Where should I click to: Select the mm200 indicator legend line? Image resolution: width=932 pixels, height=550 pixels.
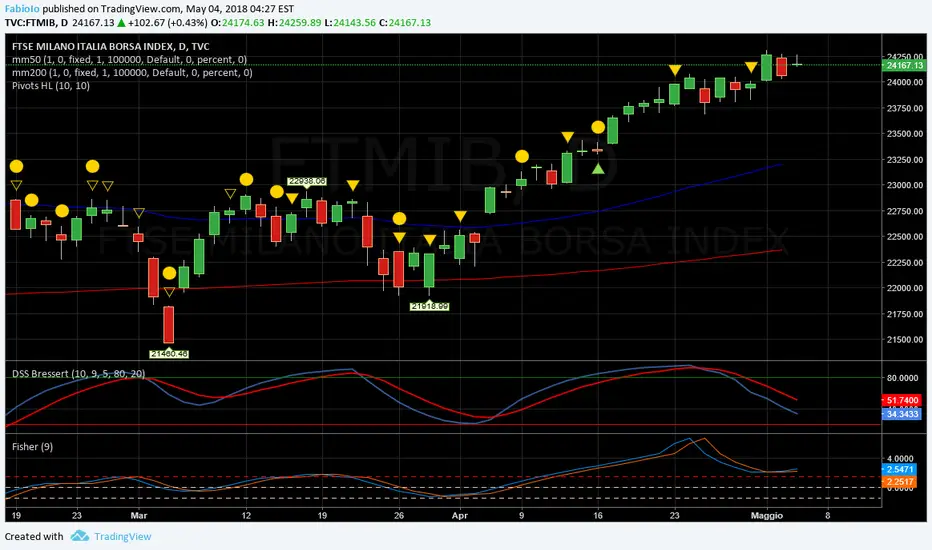point(132,73)
